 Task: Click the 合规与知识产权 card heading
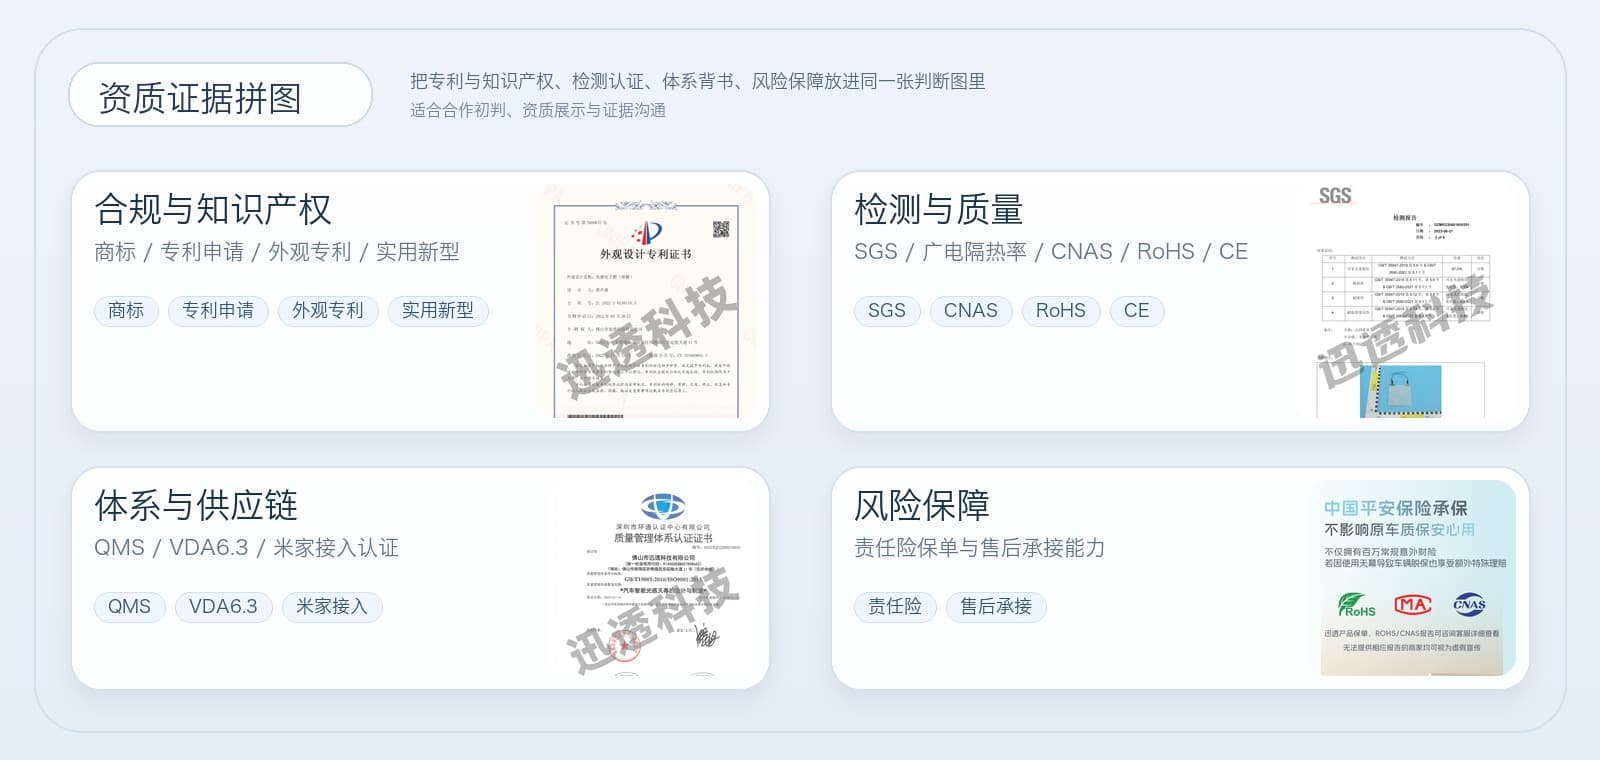pyautogui.click(x=213, y=210)
